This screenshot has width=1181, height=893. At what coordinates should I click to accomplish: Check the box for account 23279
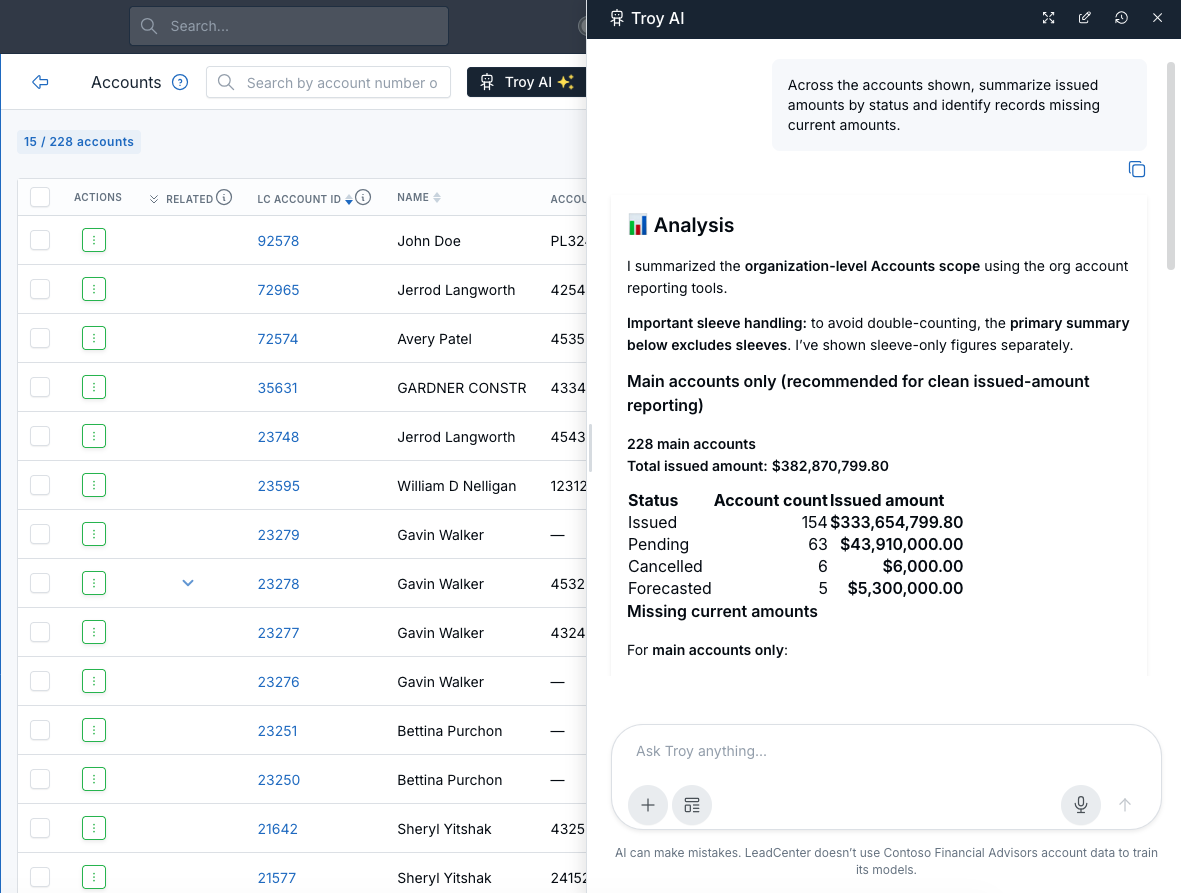point(40,534)
